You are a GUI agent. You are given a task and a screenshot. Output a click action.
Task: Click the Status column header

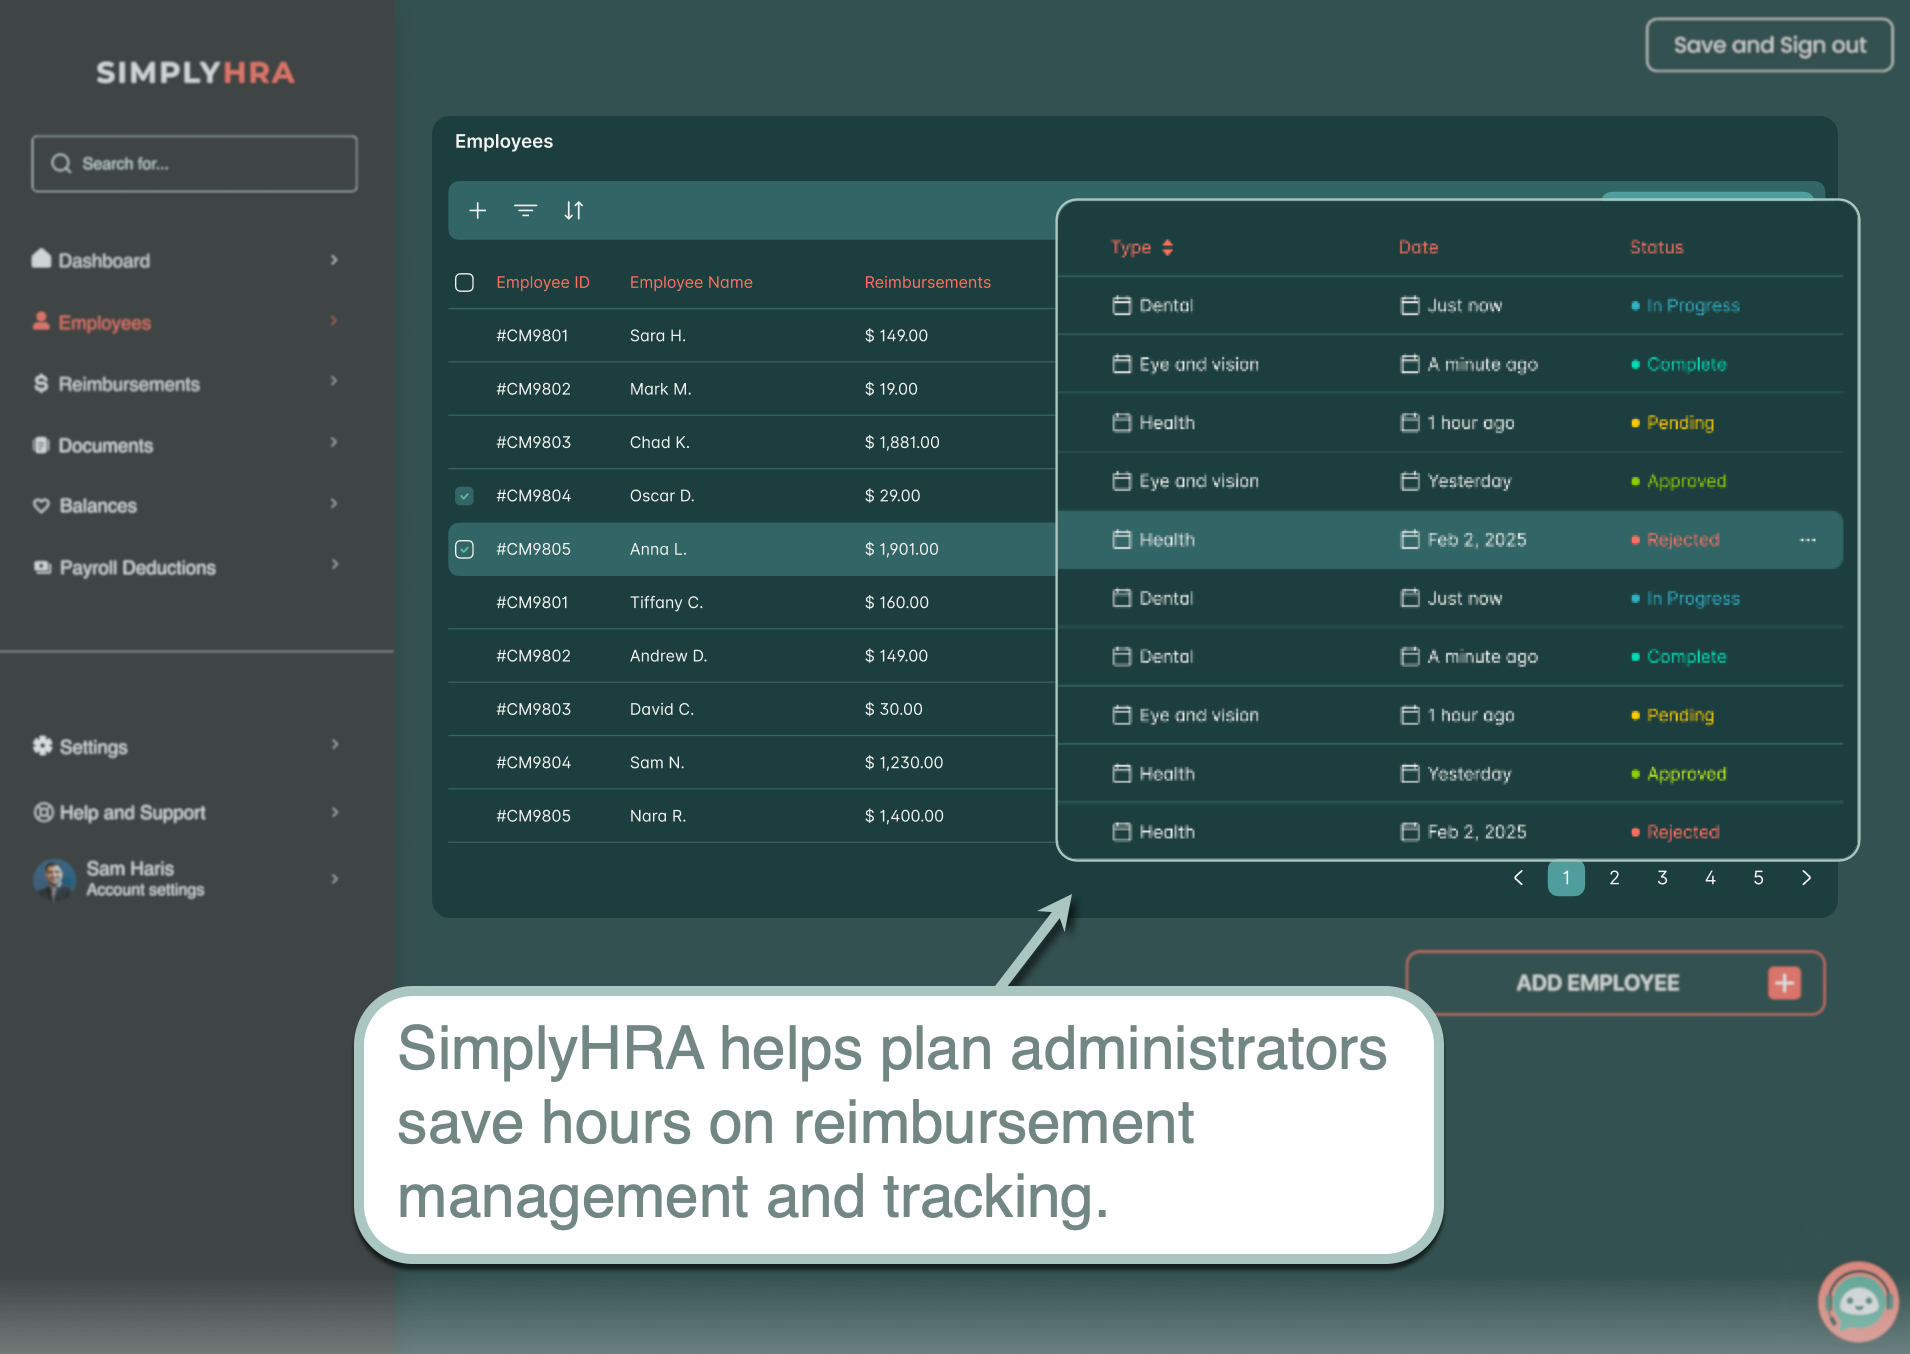click(x=1657, y=247)
